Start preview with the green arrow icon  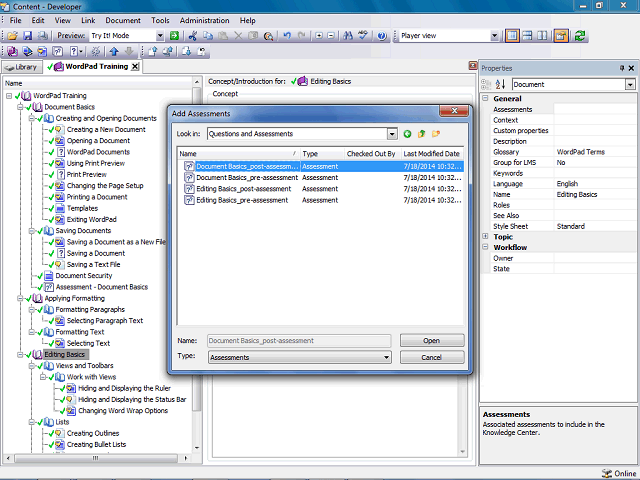(174, 36)
